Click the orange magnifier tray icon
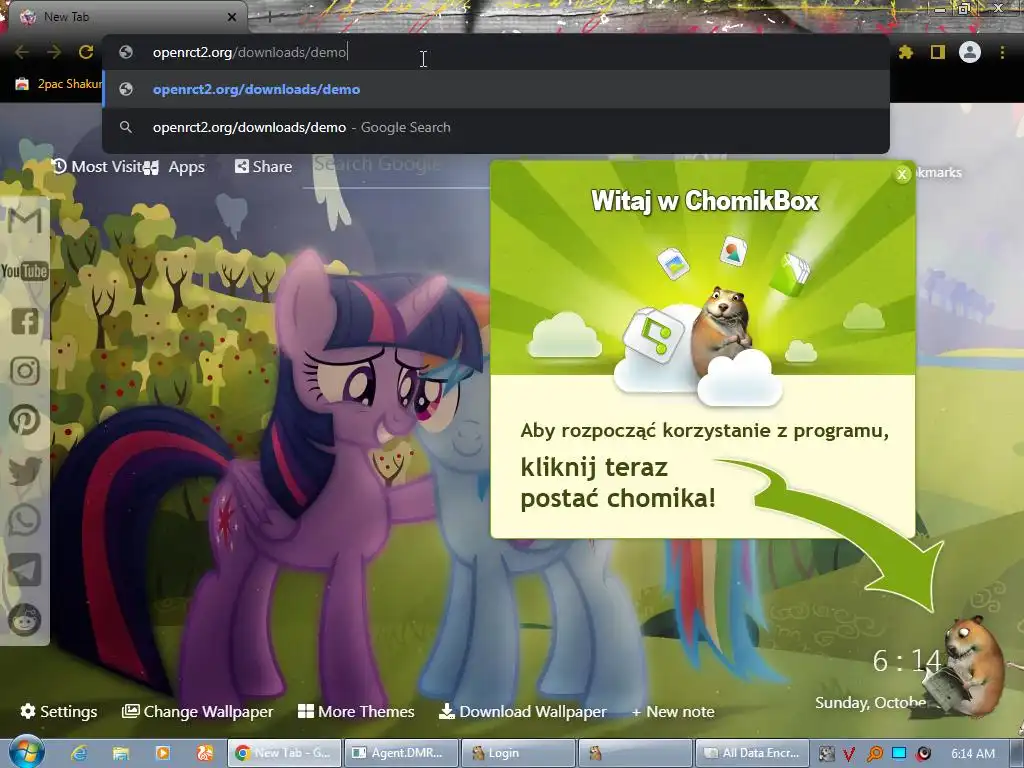The width and height of the screenshot is (1024, 768). coord(875,754)
